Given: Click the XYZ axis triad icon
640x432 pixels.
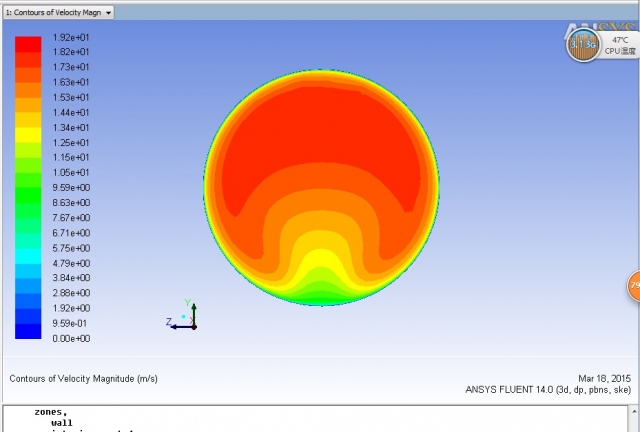Looking at the screenshot, I should click(184, 316).
